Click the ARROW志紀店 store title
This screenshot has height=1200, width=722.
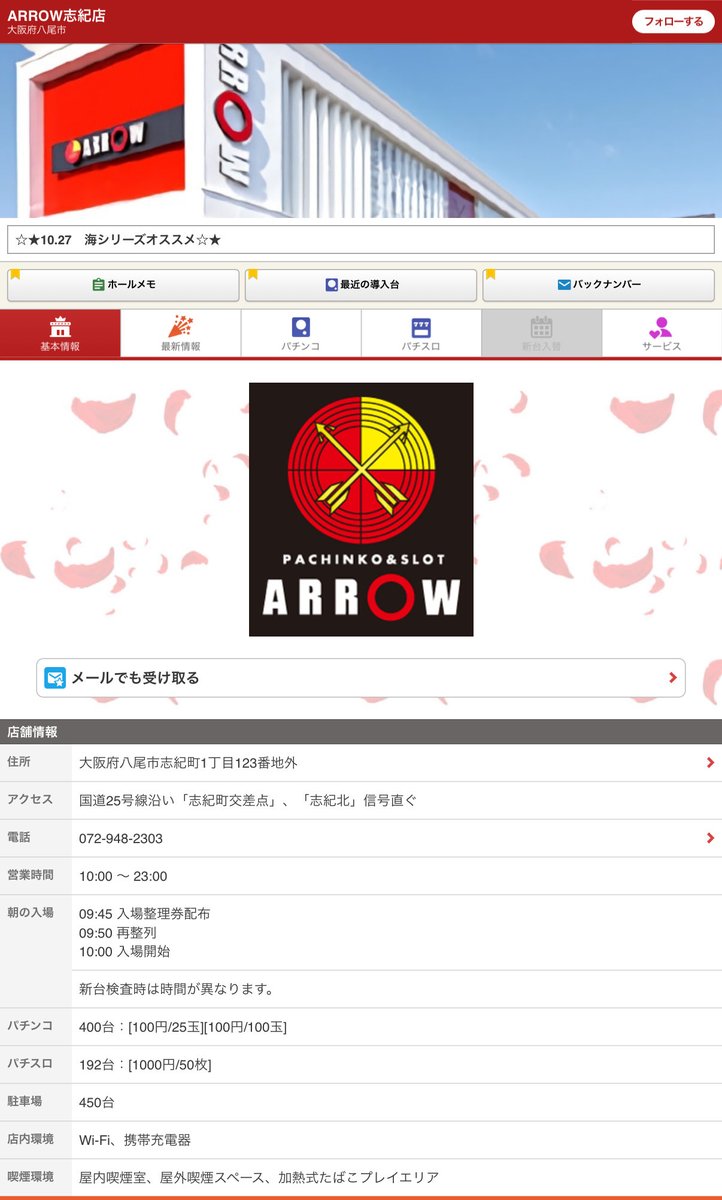(56, 15)
